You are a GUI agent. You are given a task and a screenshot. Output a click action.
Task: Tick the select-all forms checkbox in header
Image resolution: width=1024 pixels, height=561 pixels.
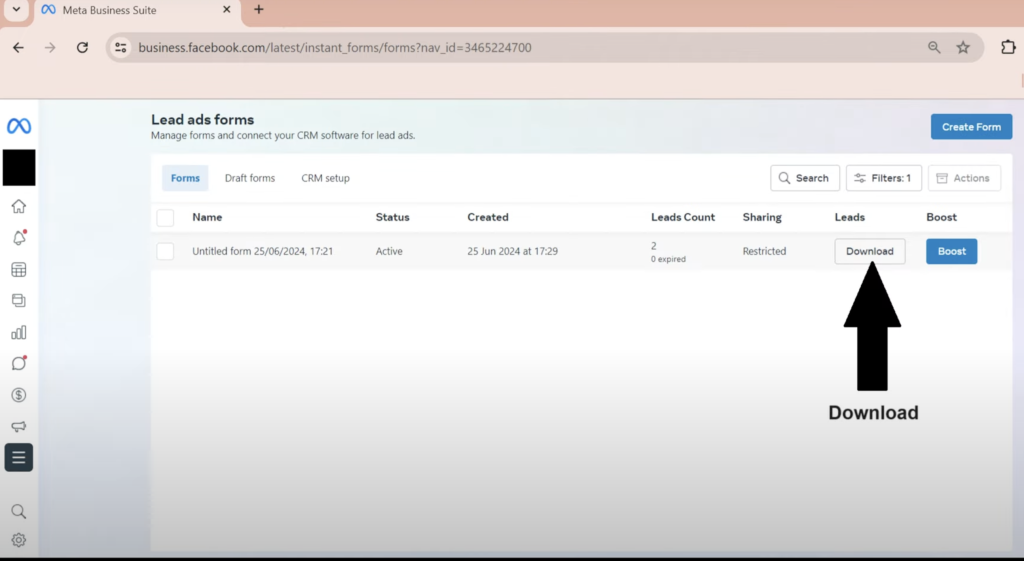coord(165,217)
